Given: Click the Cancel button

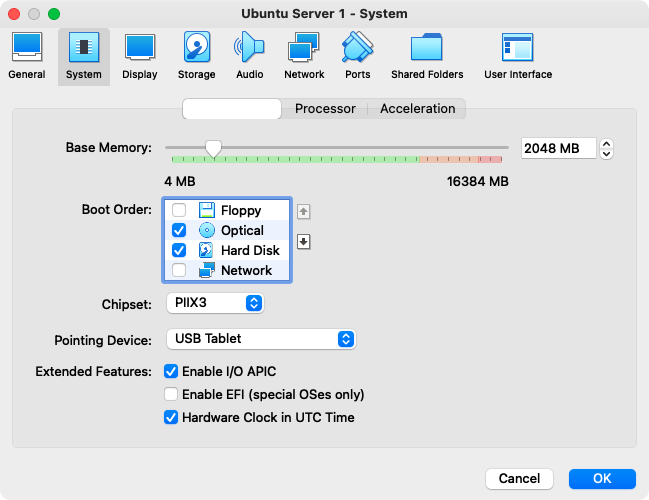Looking at the screenshot, I should [x=519, y=478].
